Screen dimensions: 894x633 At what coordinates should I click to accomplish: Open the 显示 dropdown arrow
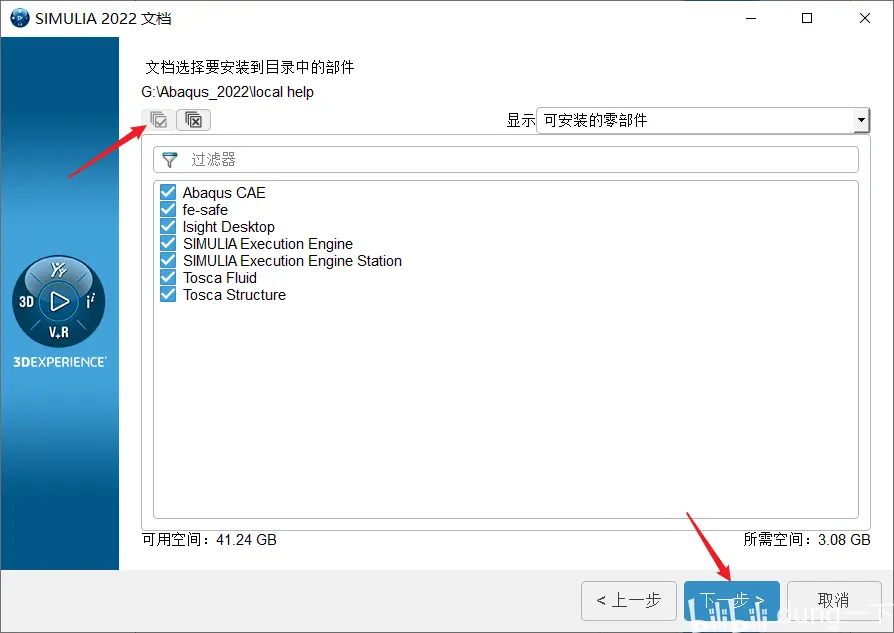861,120
